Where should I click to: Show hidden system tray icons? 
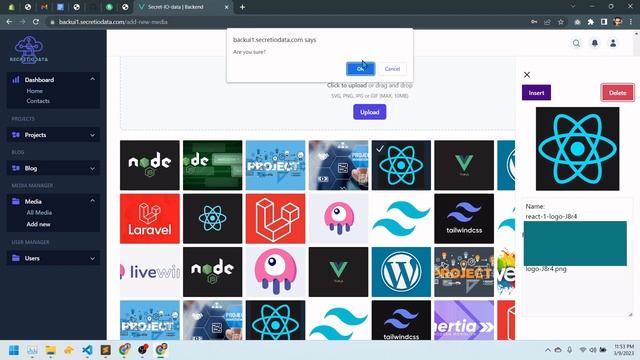pos(548,350)
